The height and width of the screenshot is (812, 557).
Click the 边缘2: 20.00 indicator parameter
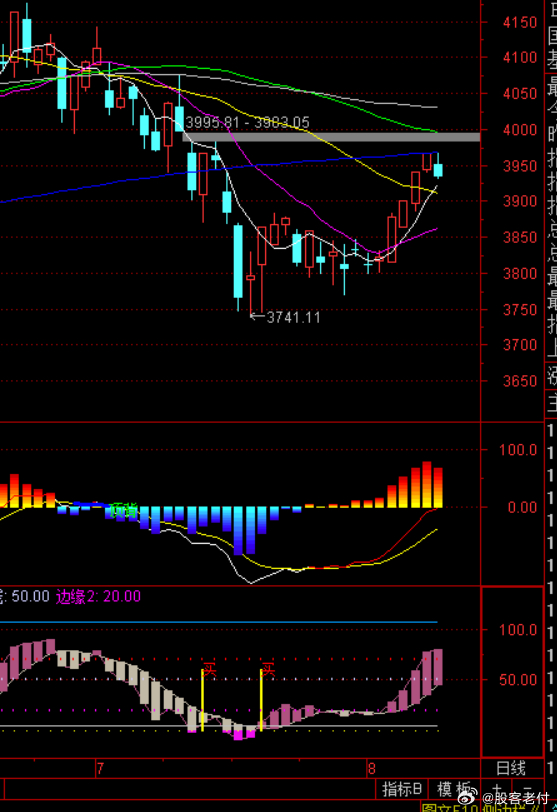coord(98,597)
